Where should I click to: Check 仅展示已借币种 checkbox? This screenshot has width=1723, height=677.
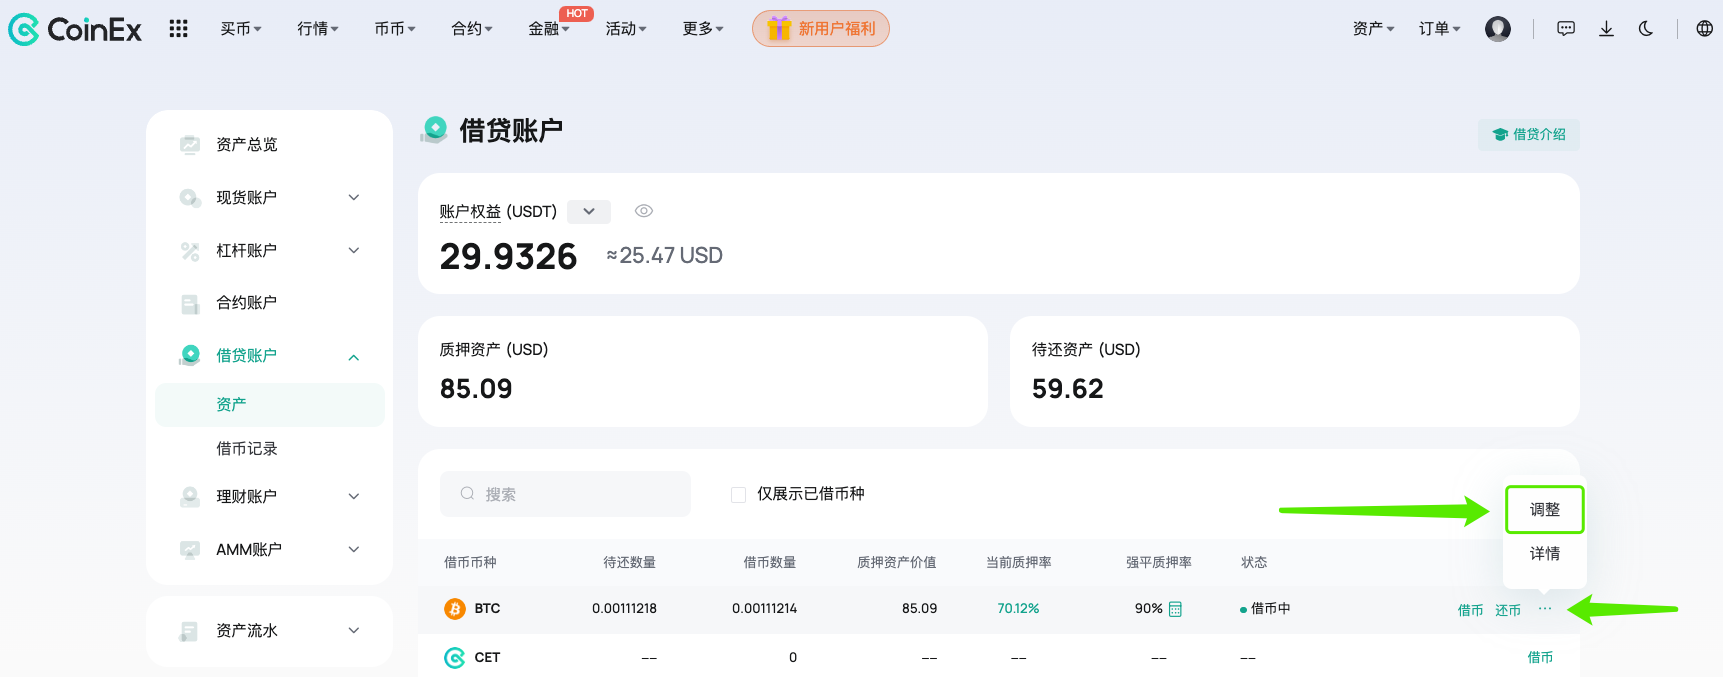point(738,494)
